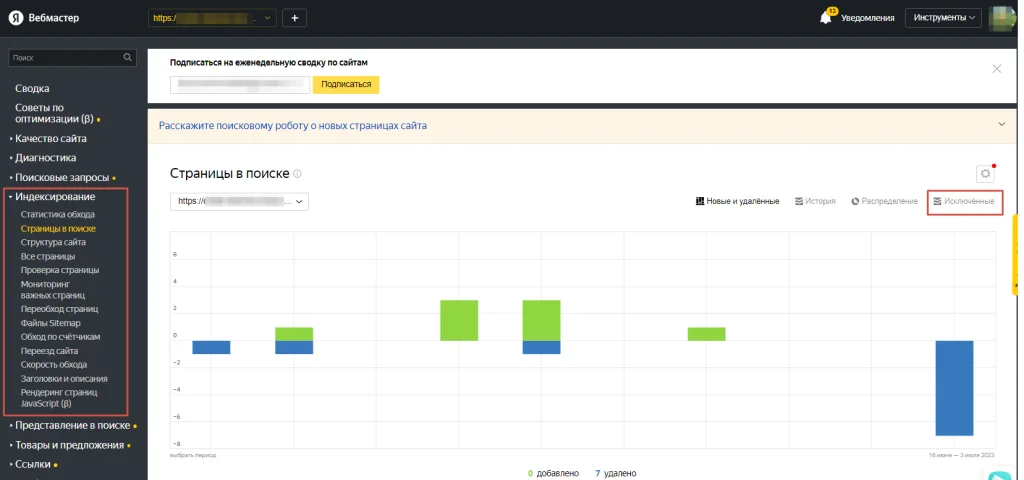Viewport: 1024px width, 480px height.
Task: Open URL filter dropdown above chart
Action: 240,201
